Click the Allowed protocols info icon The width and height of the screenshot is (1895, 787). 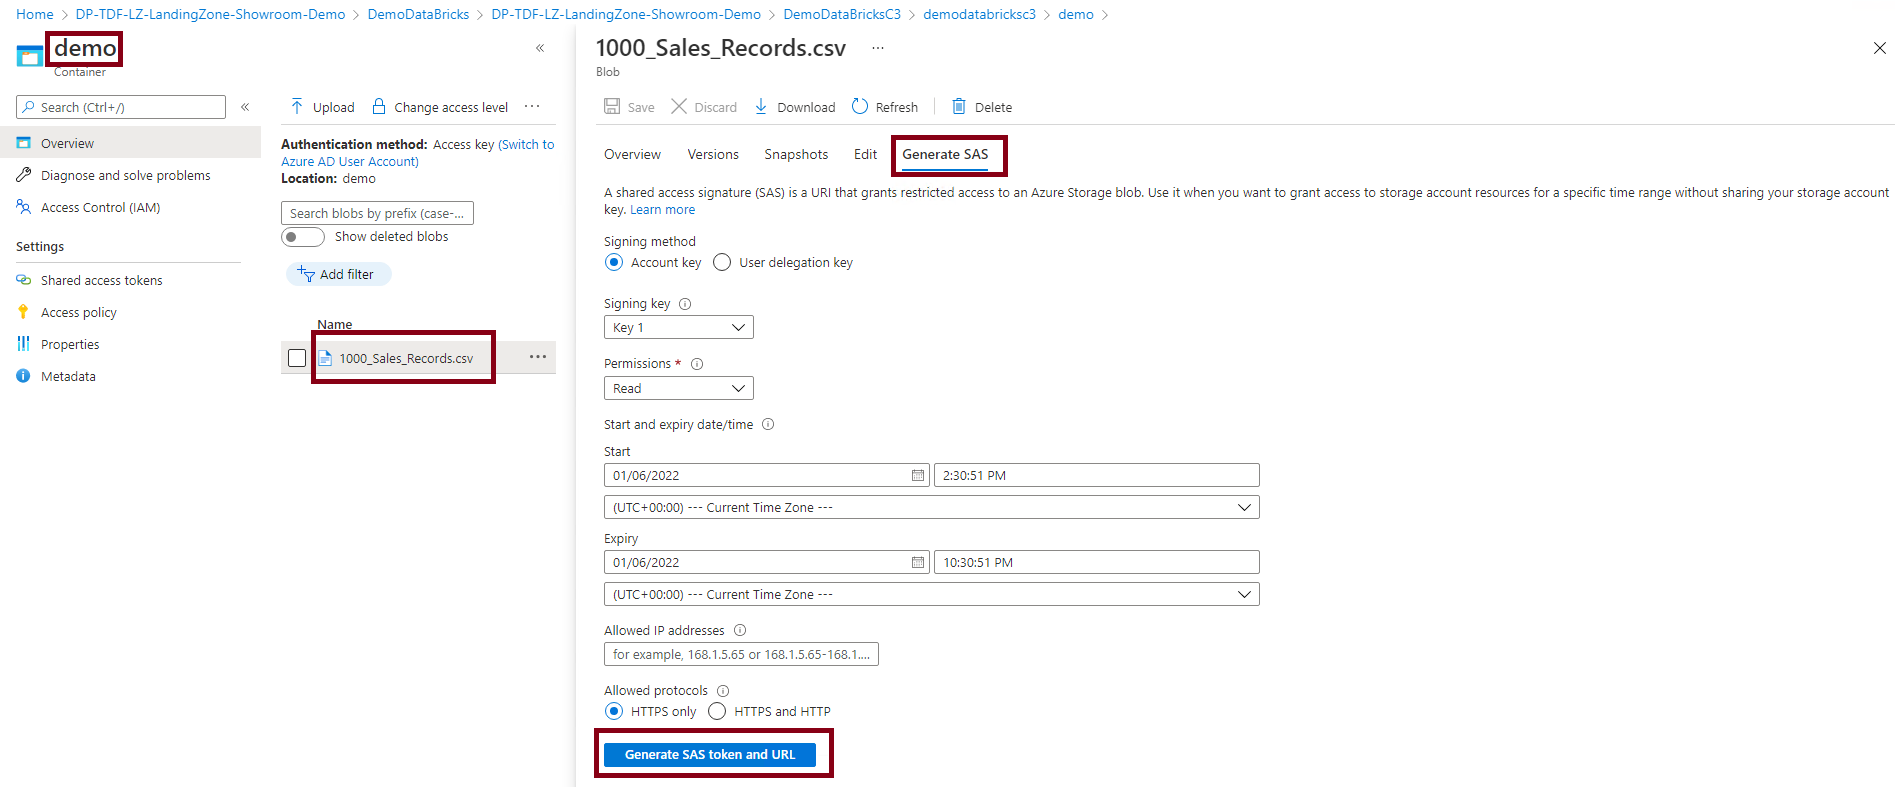point(723,691)
